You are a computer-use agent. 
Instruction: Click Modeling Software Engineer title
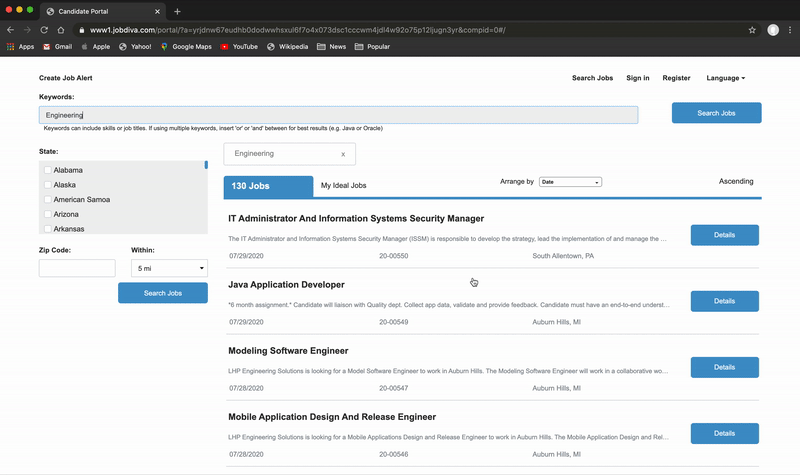tap(288, 351)
